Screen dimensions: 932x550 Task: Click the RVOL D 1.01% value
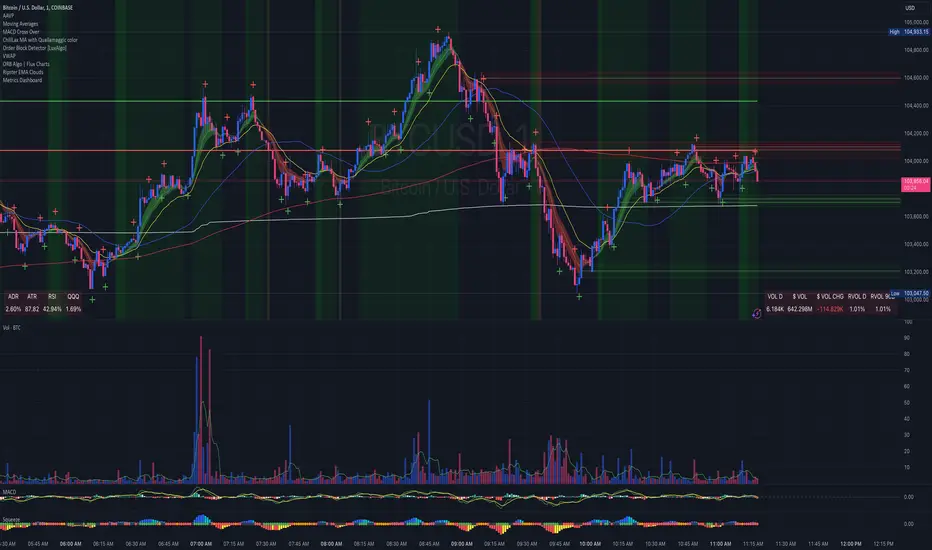pyautogui.click(x=857, y=309)
